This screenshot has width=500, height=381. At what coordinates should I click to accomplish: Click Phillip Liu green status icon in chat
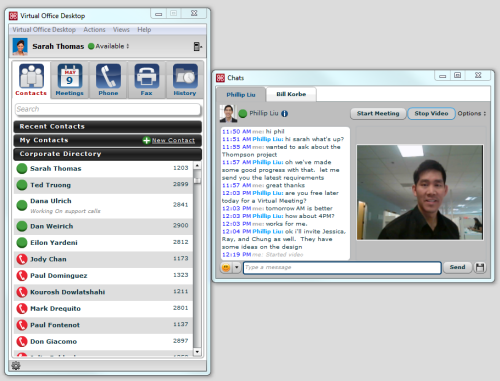coord(243,114)
